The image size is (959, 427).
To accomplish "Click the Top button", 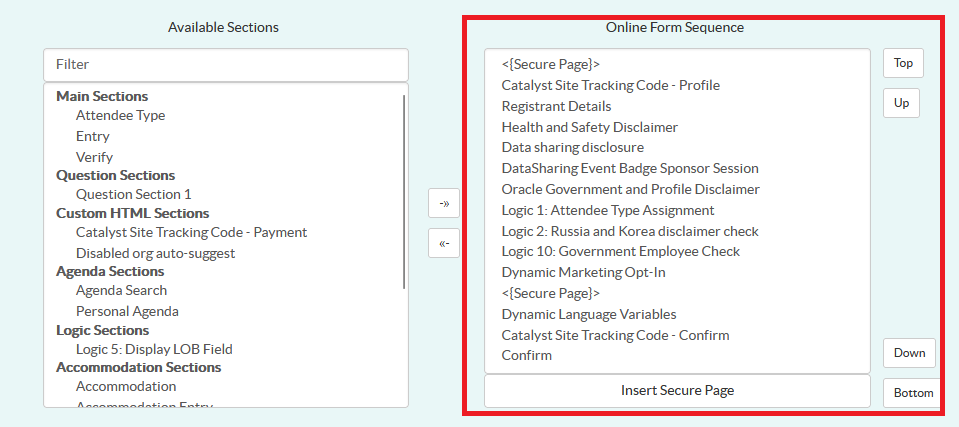I will 903,63.
